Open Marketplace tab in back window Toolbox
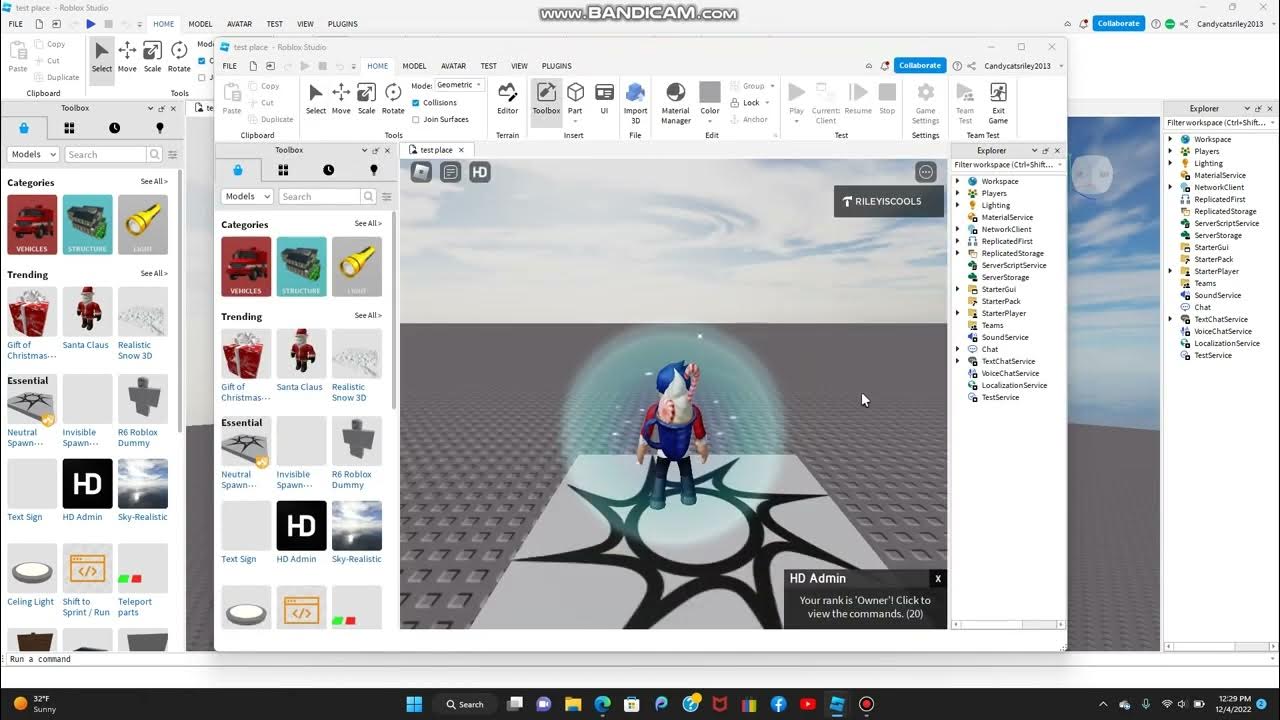 click(x=24, y=128)
